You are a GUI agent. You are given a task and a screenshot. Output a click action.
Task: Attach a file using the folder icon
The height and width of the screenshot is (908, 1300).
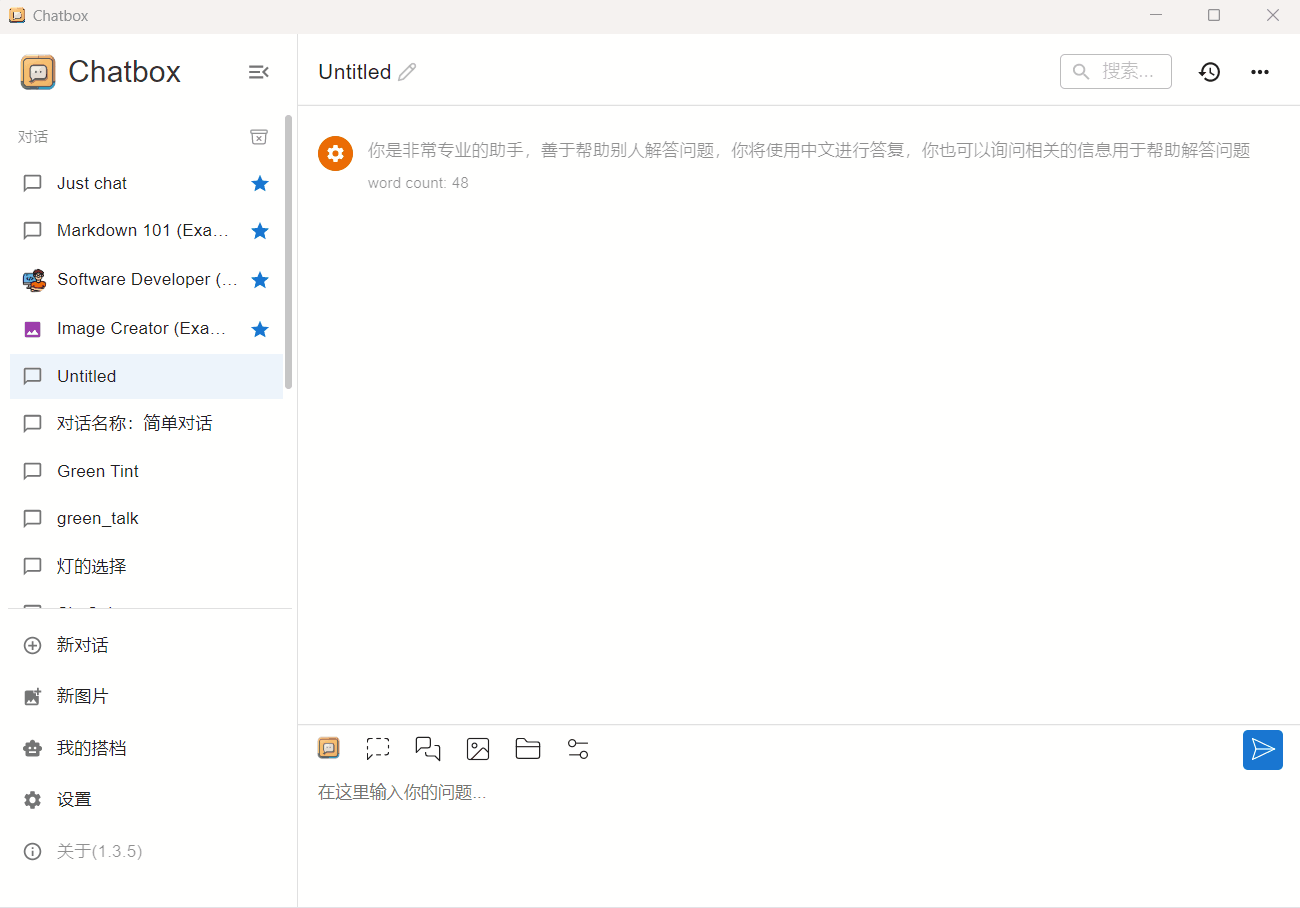click(x=528, y=748)
